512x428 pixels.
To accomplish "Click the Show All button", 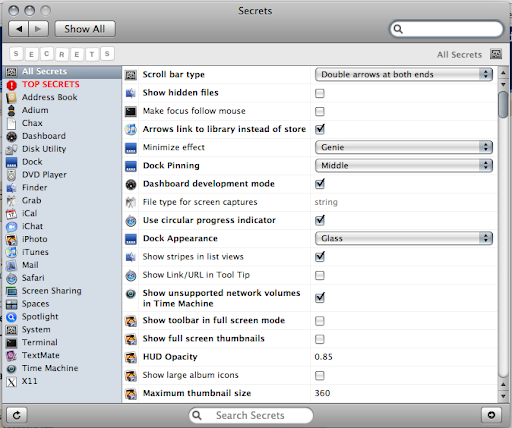I will coord(85,29).
